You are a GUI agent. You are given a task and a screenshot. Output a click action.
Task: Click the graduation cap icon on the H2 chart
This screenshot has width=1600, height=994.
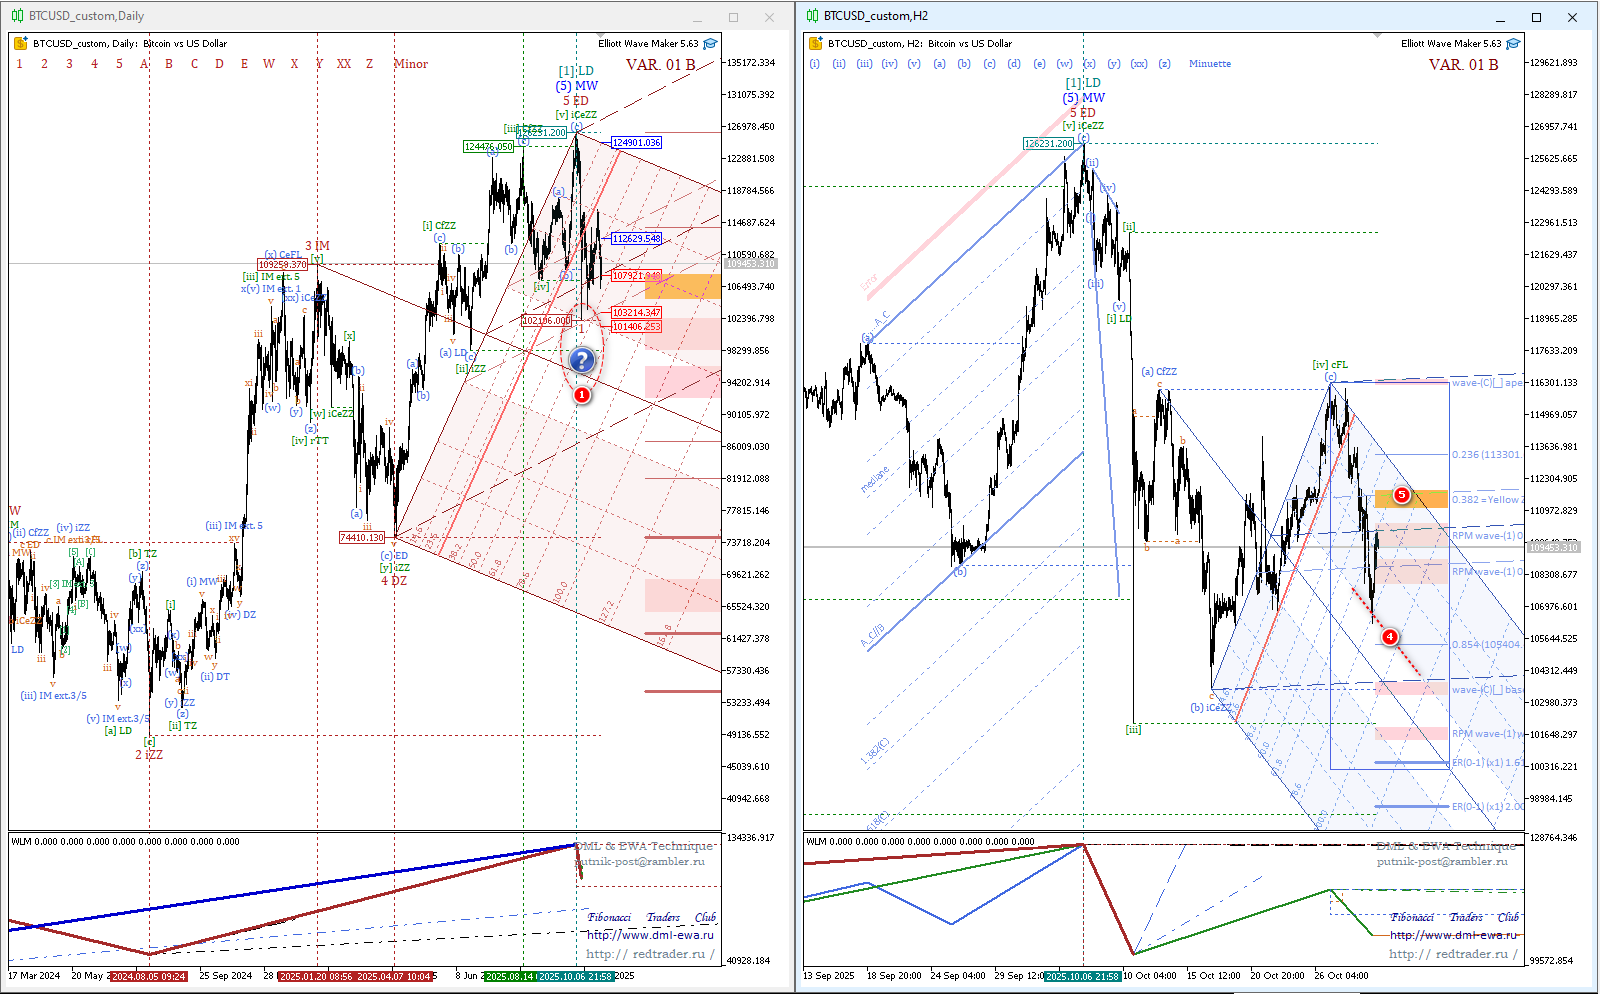(1513, 44)
